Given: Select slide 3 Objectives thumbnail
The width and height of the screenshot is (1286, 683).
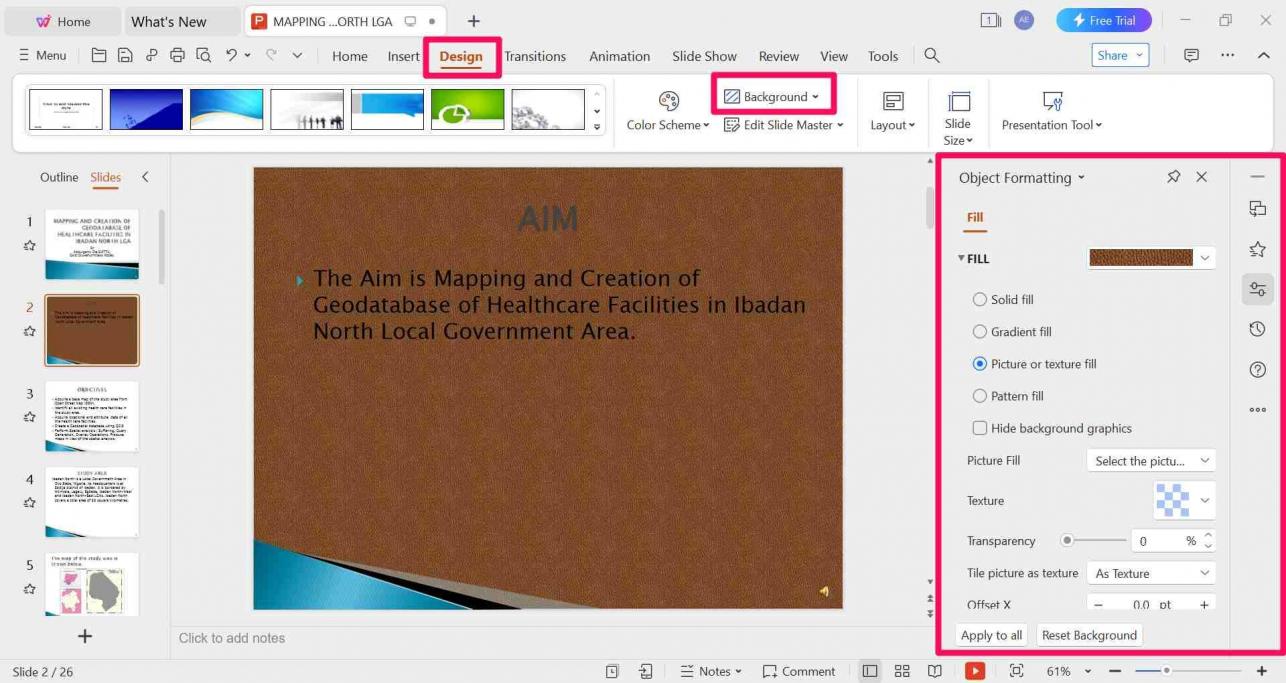Looking at the screenshot, I should tap(92, 416).
